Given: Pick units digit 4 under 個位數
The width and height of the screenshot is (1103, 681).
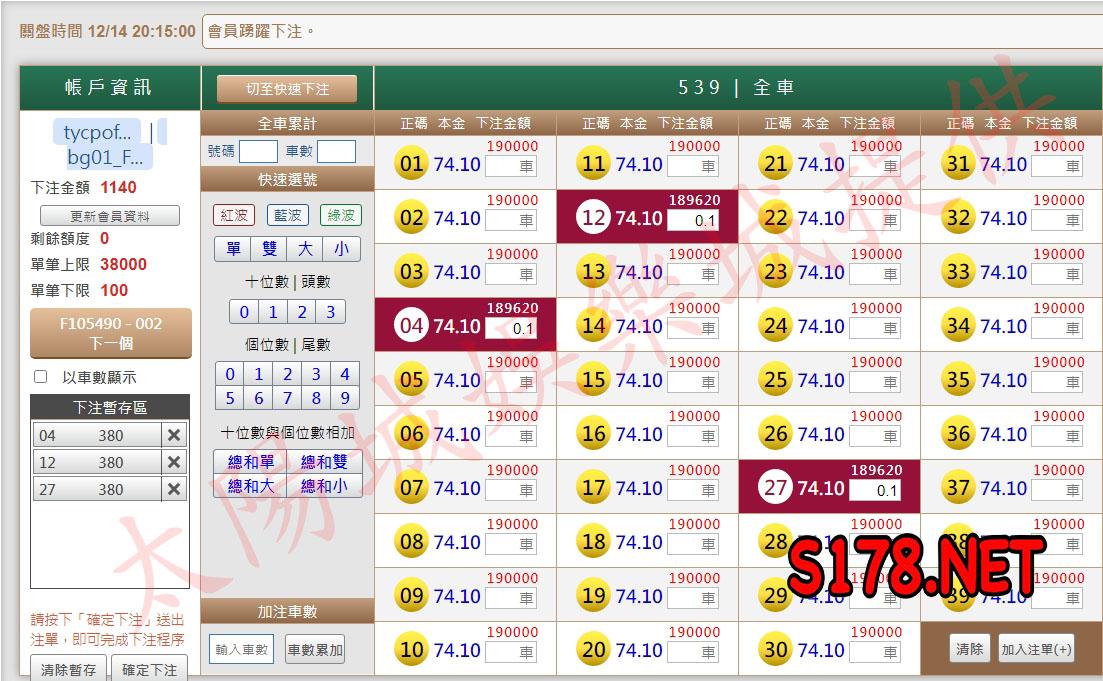Looking at the screenshot, I should 345,374.
